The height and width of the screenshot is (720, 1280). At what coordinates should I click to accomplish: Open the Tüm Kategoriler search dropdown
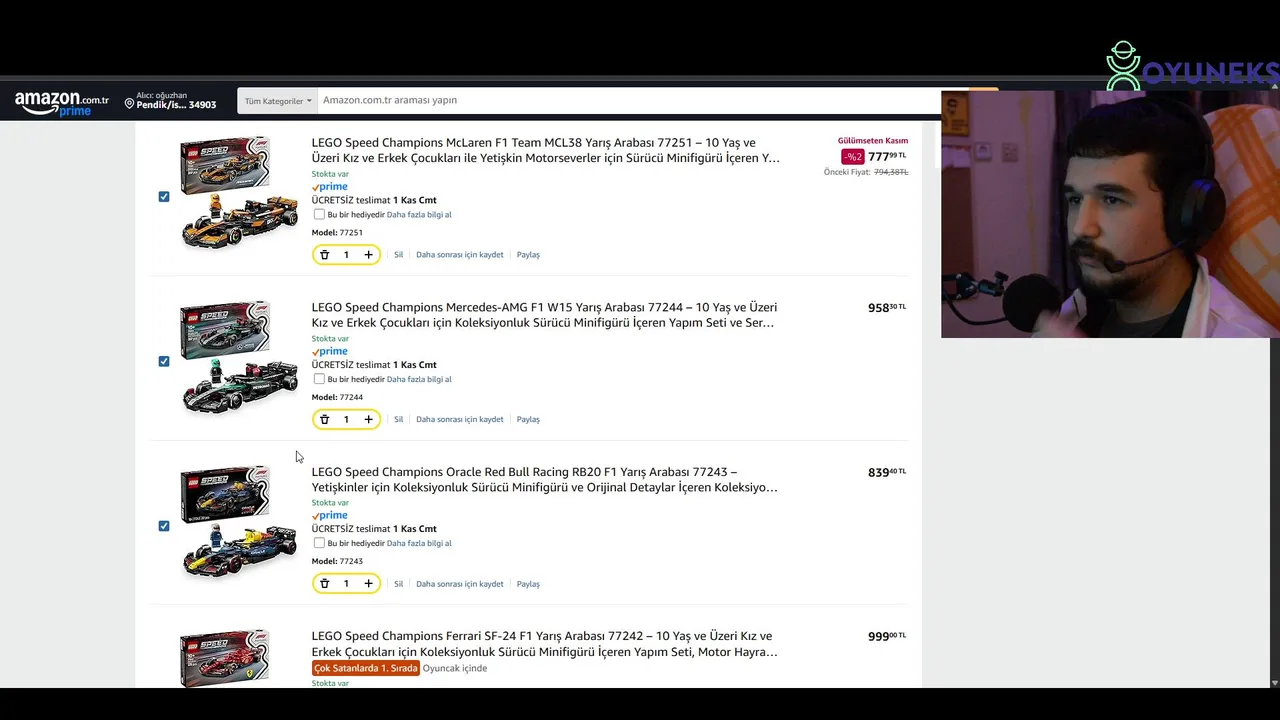pyautogui.click(x=278, y=101)
